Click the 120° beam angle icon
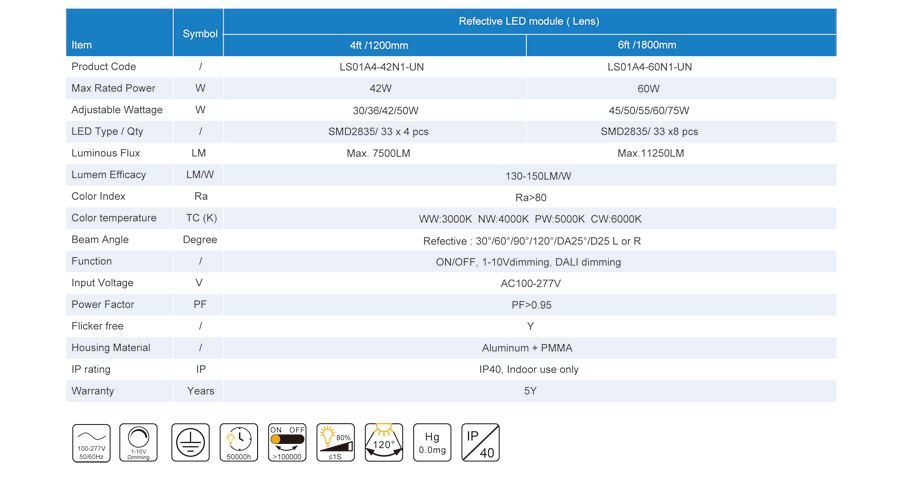This screenshot has height=481, width=900. (384, 443)
